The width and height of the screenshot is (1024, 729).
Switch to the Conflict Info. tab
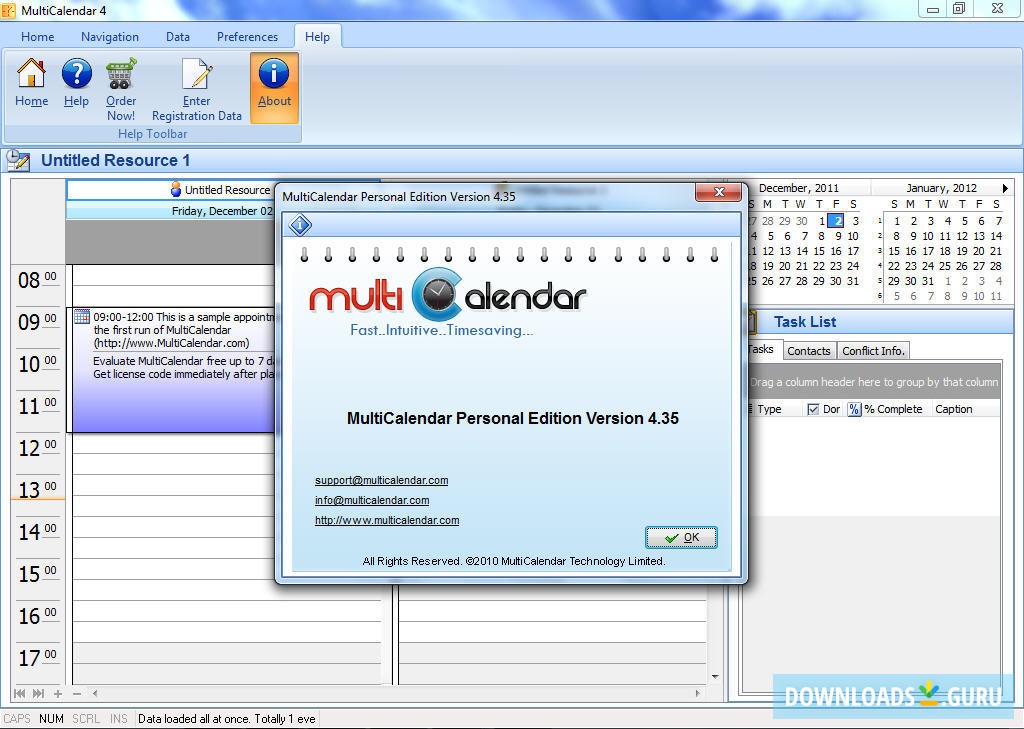click(x=873, y=351)
